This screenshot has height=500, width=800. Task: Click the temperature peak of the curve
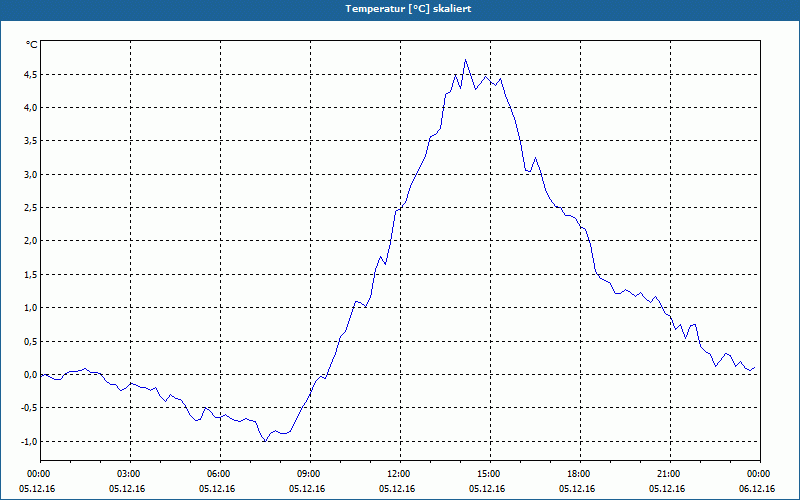point(465,60)
